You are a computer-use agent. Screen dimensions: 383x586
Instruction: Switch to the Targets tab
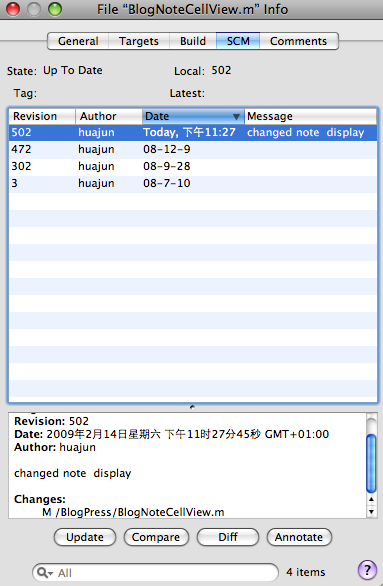139,41
